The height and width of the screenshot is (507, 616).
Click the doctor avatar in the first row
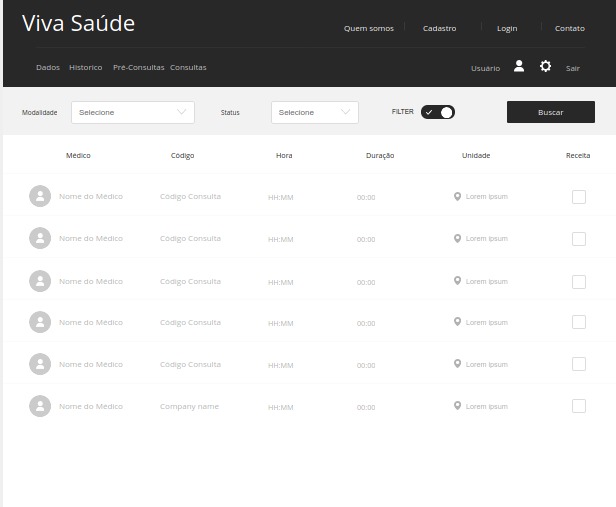pyautogui.click(x=40, y=196)
